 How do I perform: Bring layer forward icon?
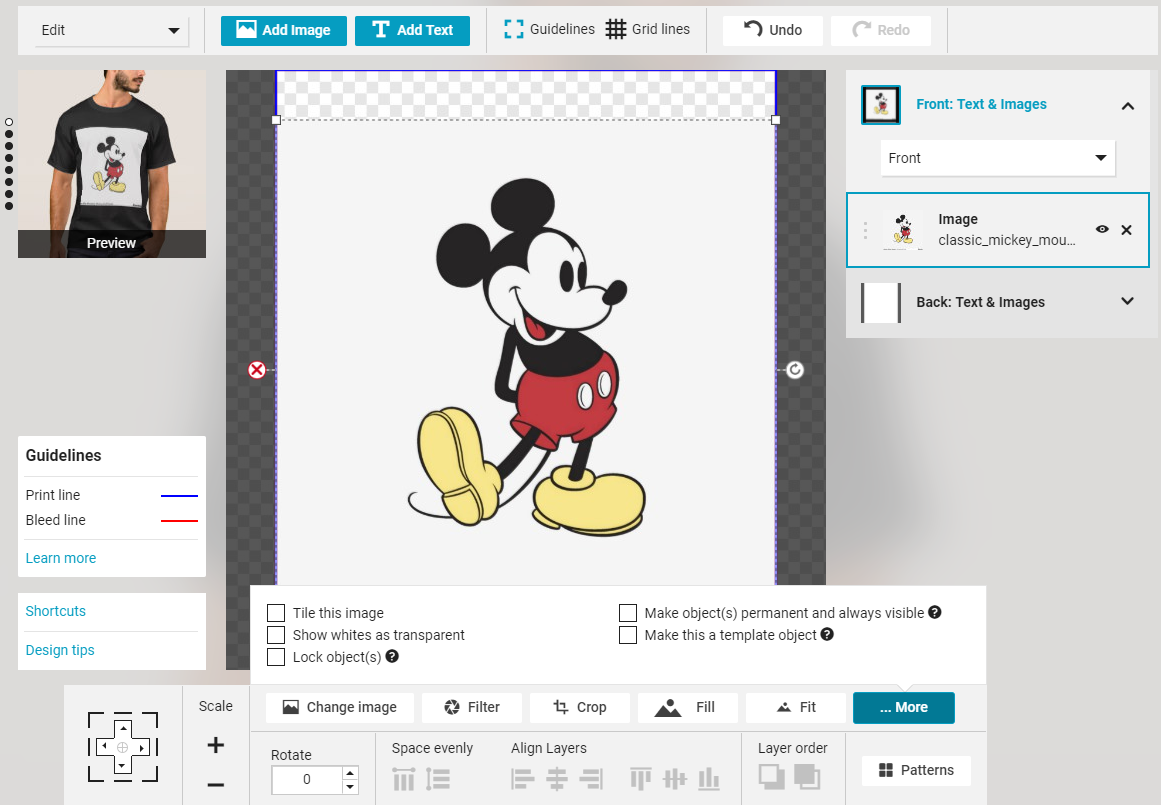click(772, 776)
